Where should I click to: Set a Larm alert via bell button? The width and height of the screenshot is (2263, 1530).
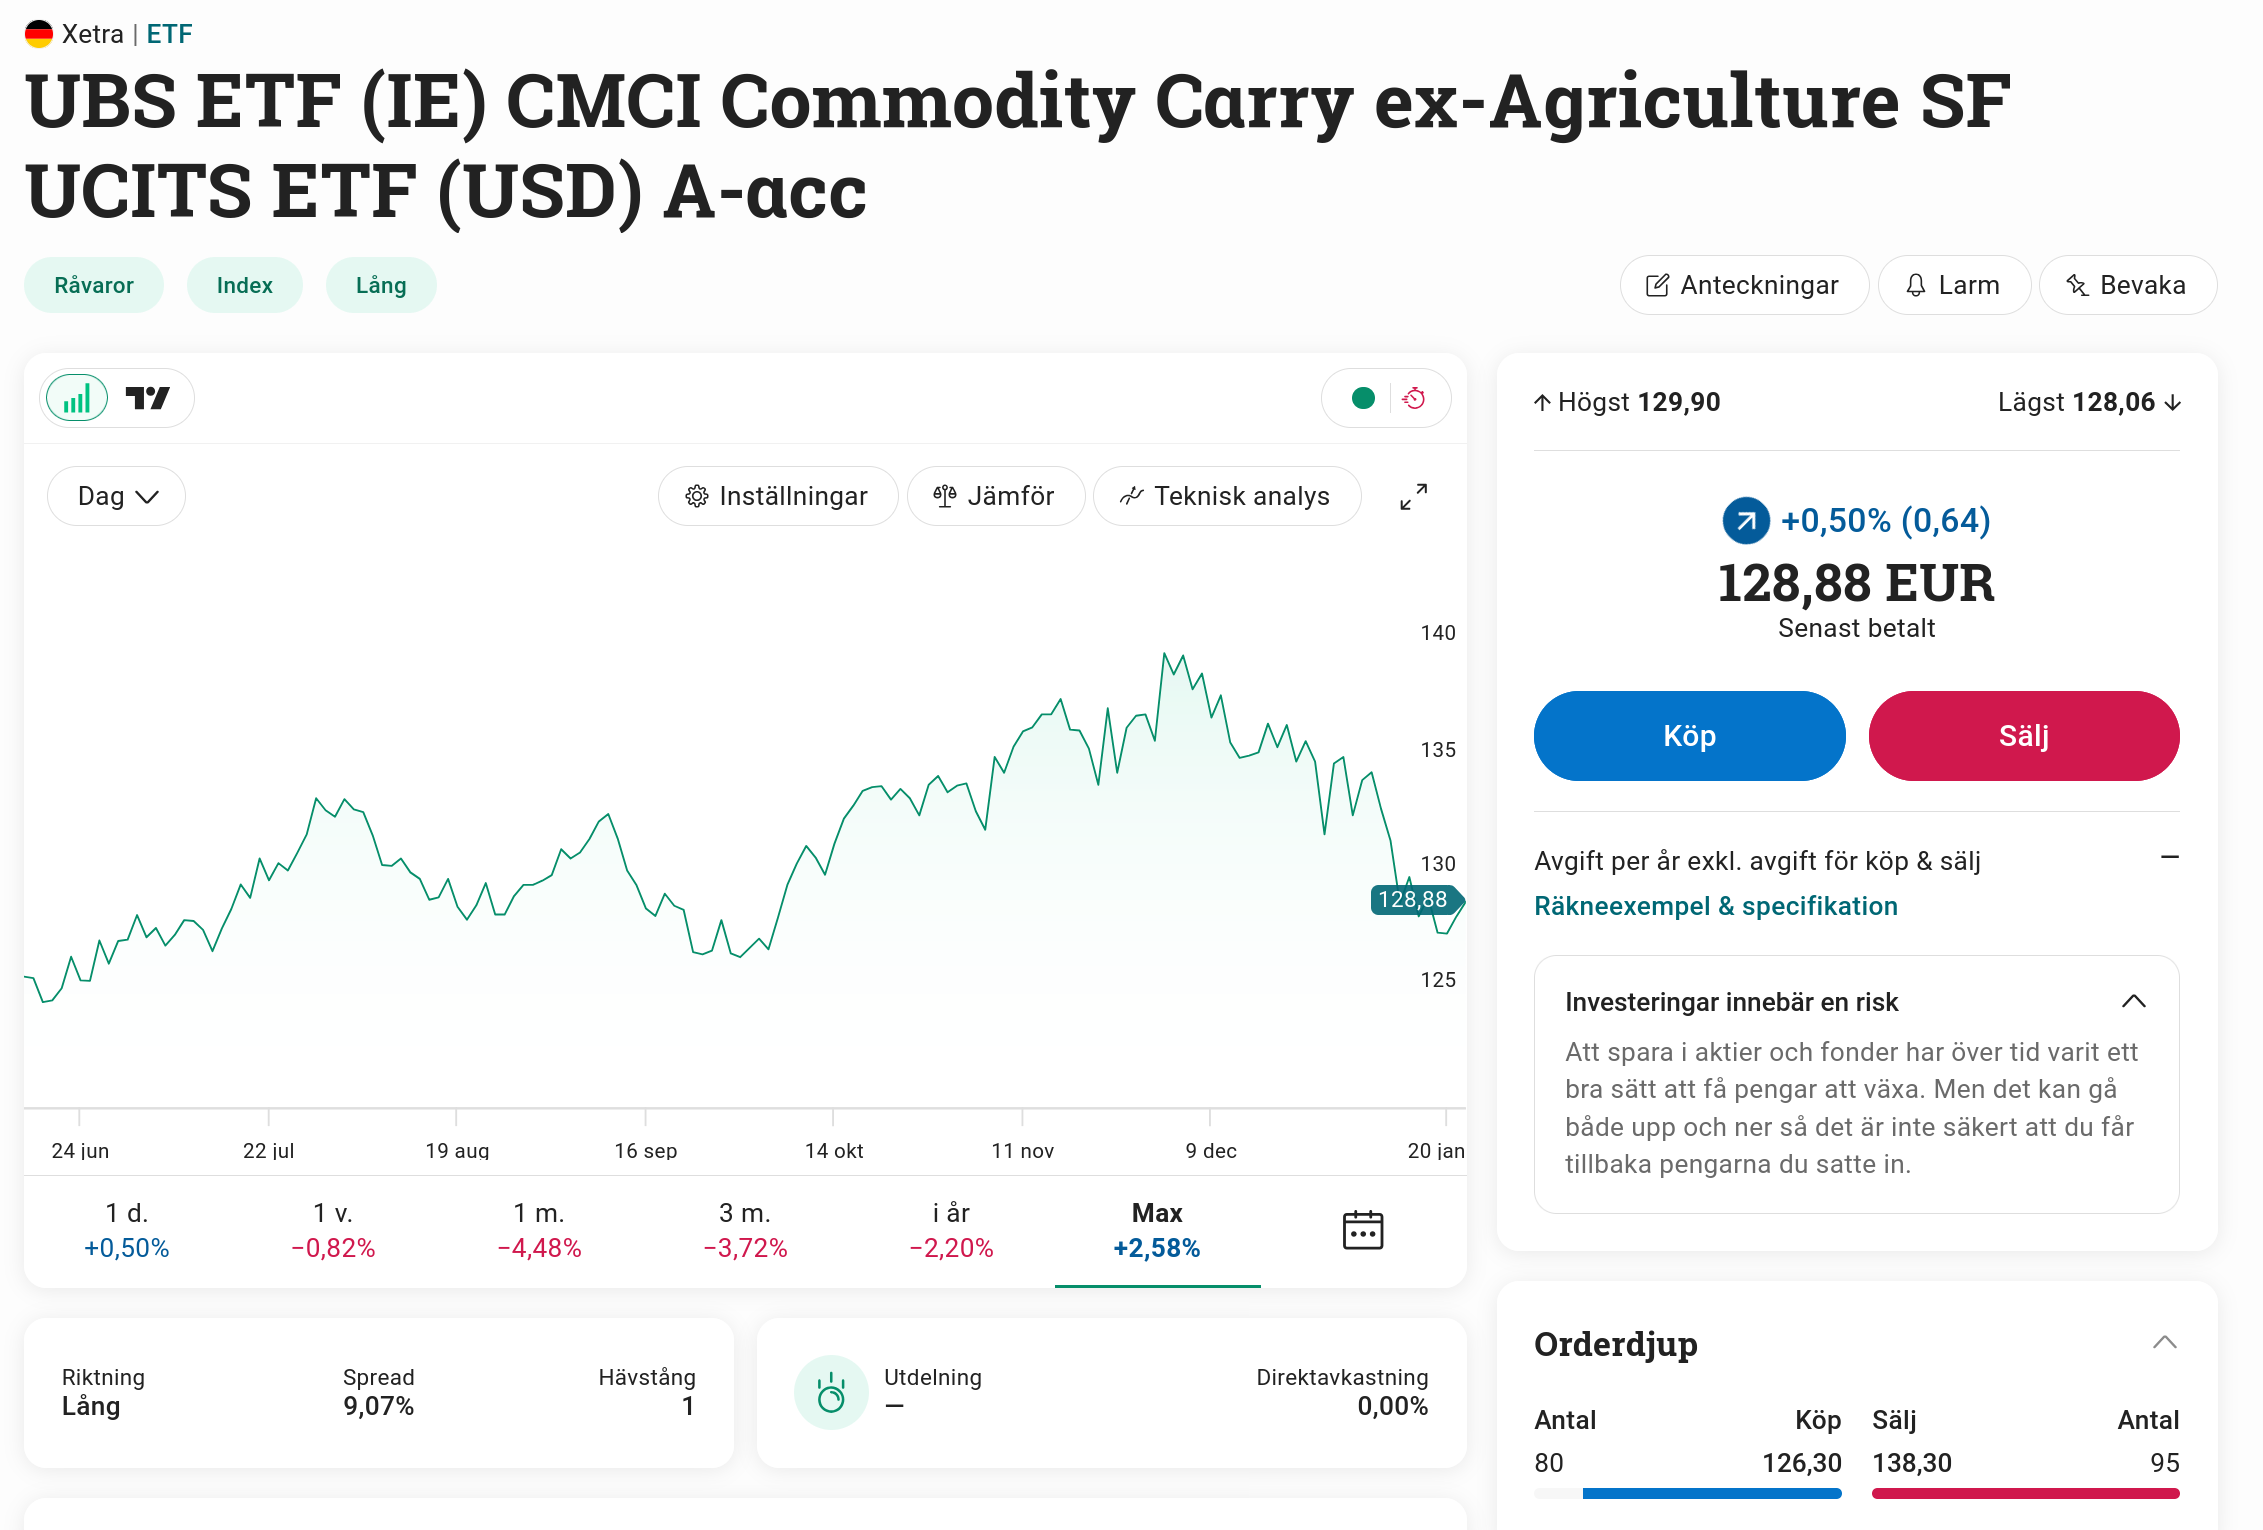1953,285
